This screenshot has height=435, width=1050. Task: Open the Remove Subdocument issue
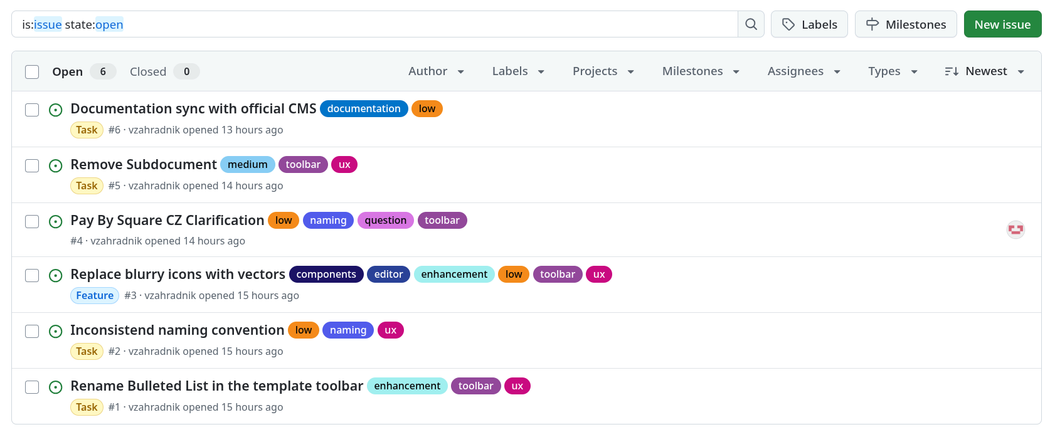[143, 164]
